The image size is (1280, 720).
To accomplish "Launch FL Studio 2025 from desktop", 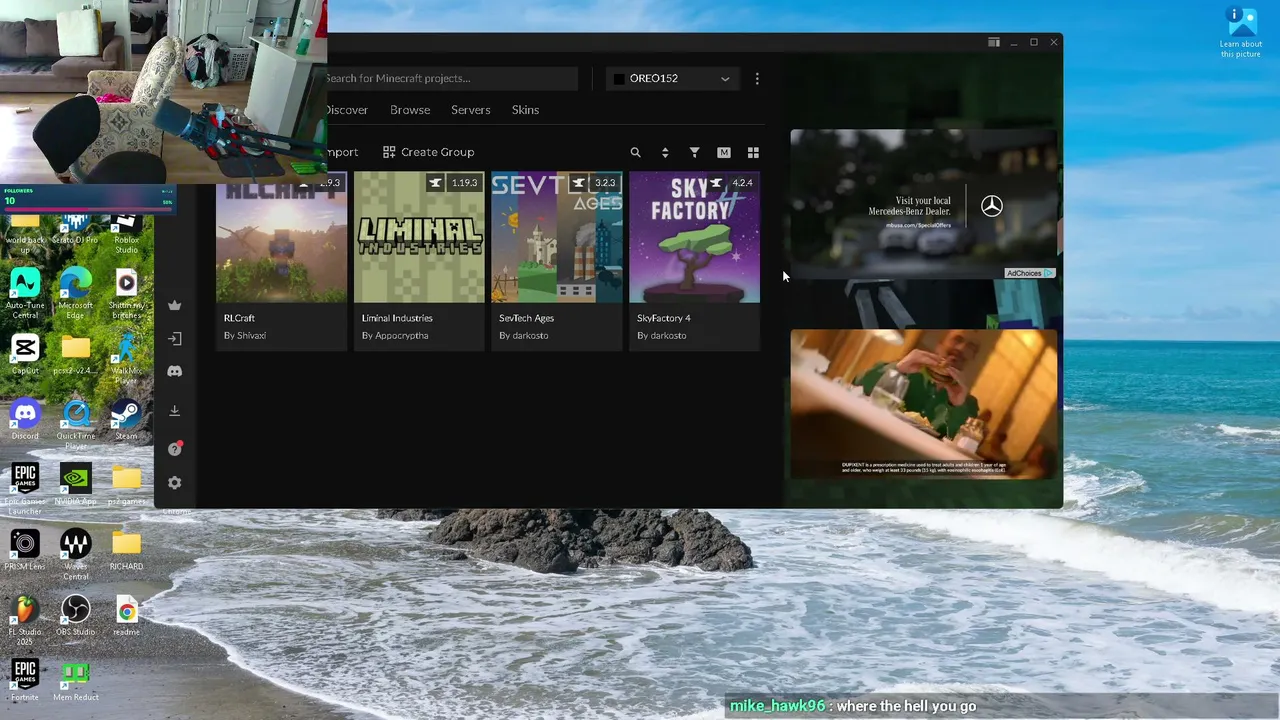I will 25,620.
